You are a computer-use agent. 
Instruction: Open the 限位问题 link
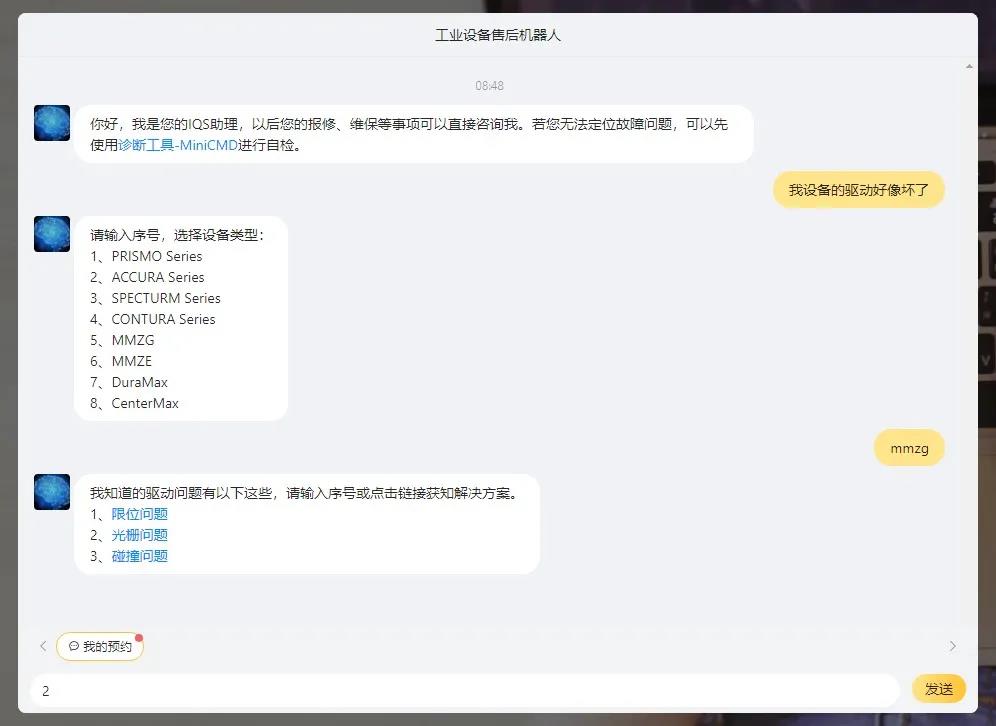[140, 514]
